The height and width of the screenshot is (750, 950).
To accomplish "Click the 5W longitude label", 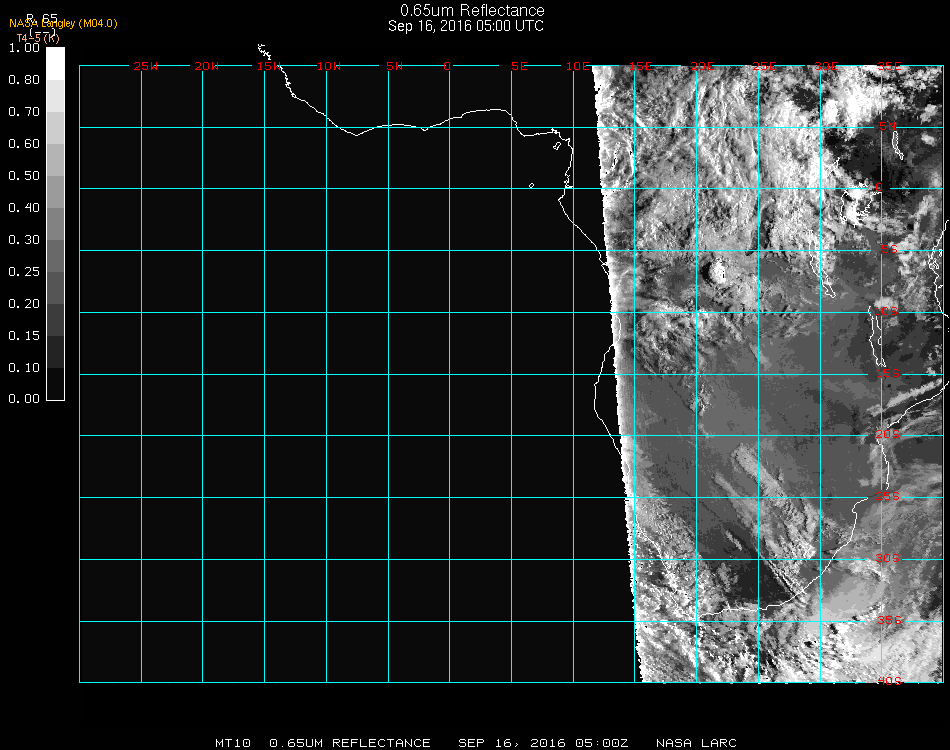I will (x=394, y=66).
